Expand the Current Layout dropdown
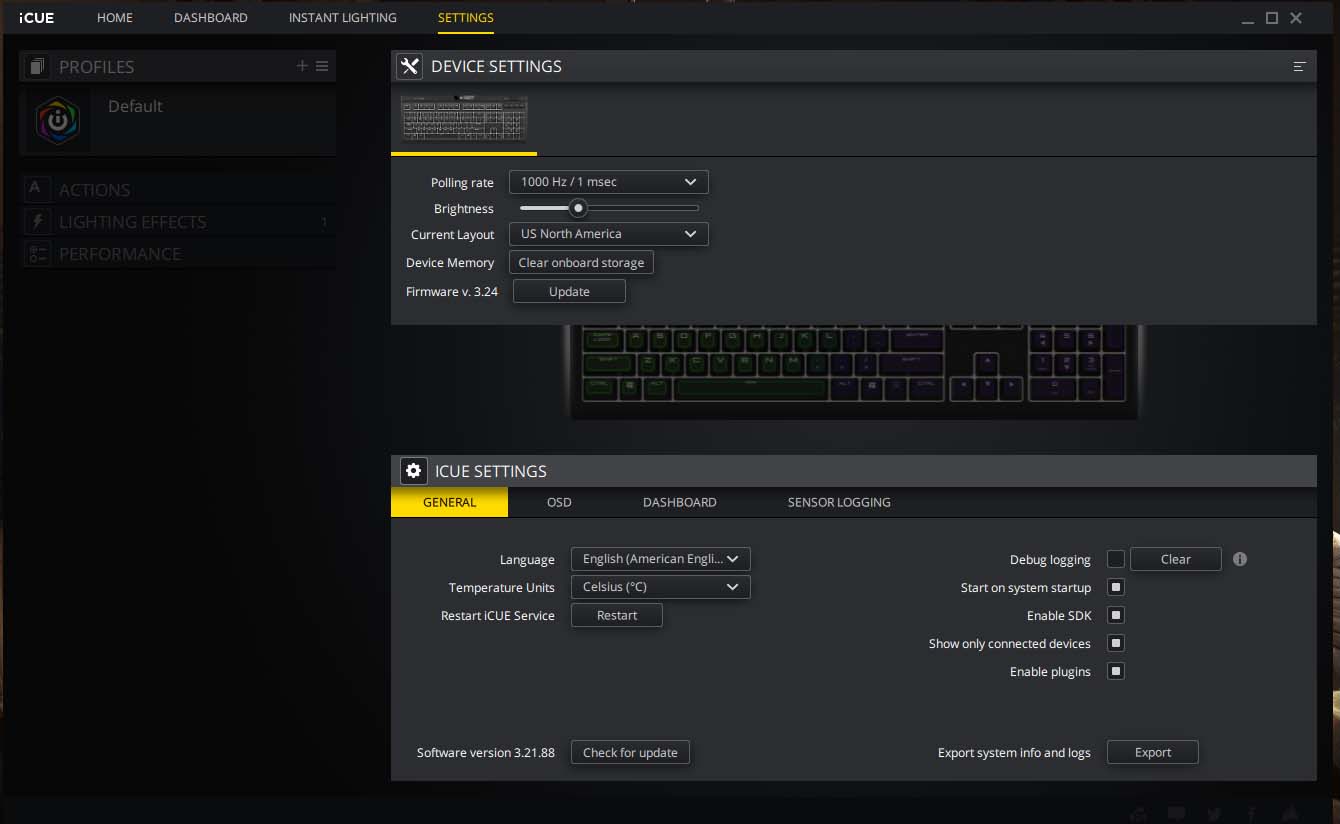 coord(608,234)
